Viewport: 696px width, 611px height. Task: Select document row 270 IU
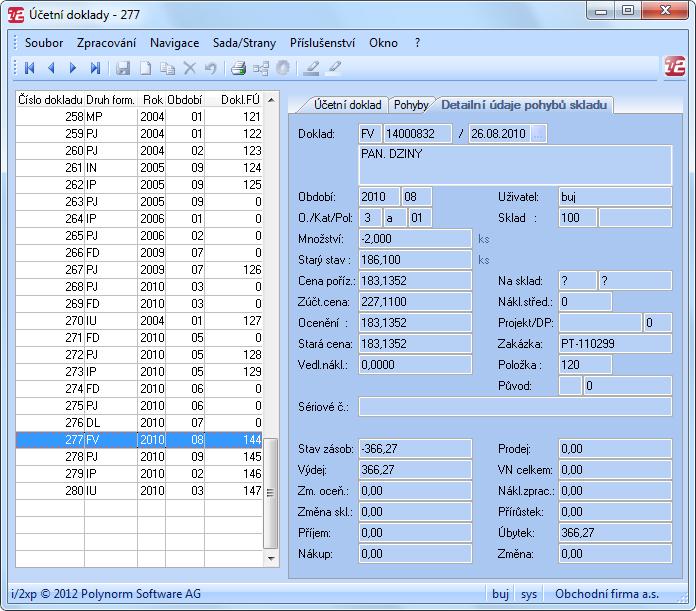(x=139, y=321)
